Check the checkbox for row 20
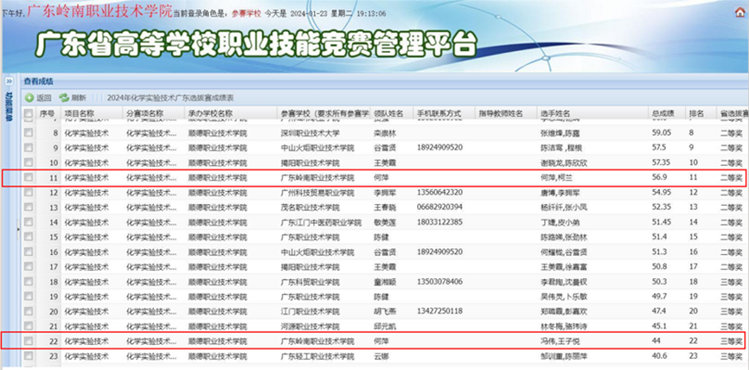 tap(29, 311)
